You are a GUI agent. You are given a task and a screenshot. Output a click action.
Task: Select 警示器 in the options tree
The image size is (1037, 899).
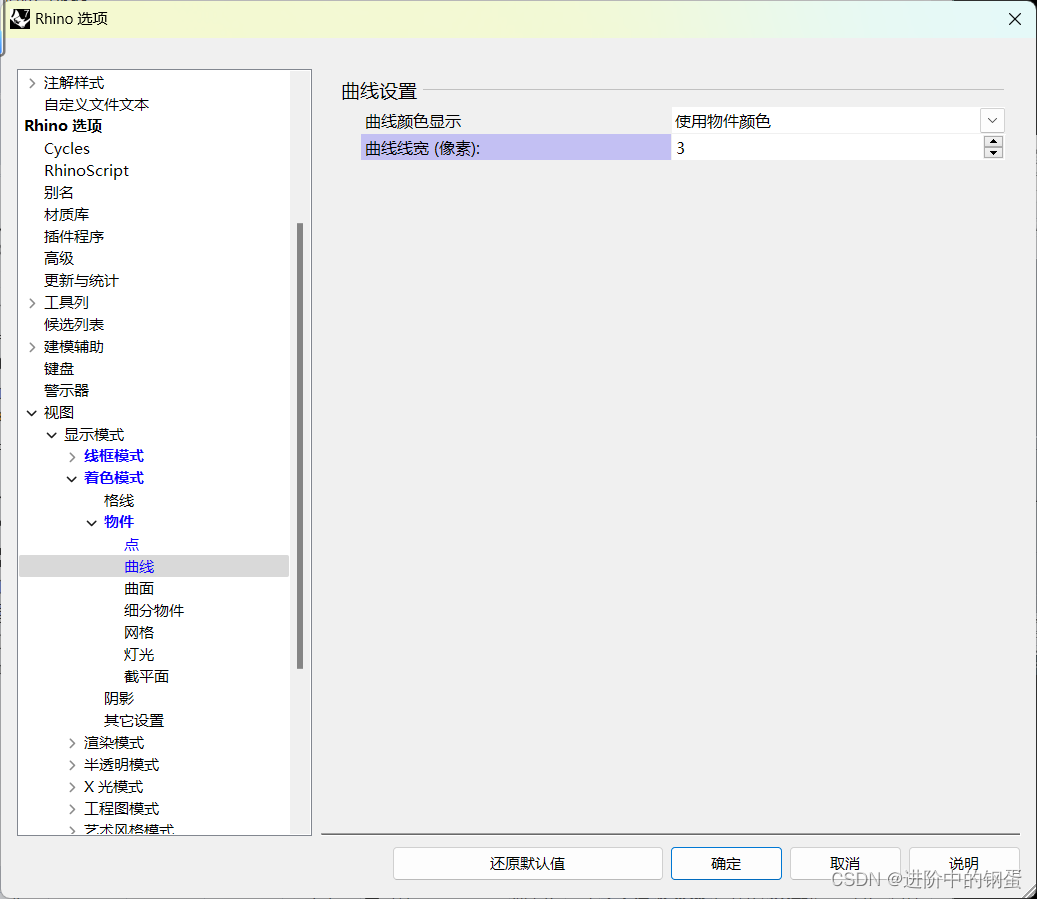coord(66,390)
